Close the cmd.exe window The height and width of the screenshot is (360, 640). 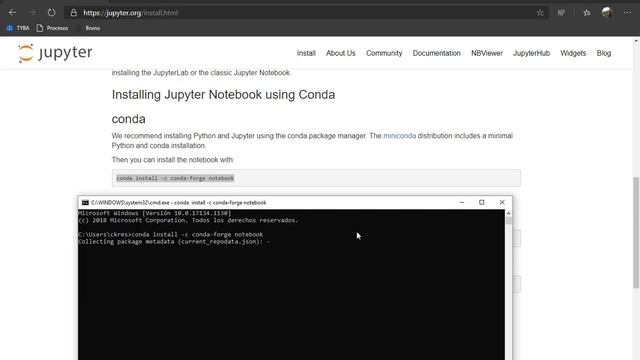pyautogui.click(x=502, y=202)
